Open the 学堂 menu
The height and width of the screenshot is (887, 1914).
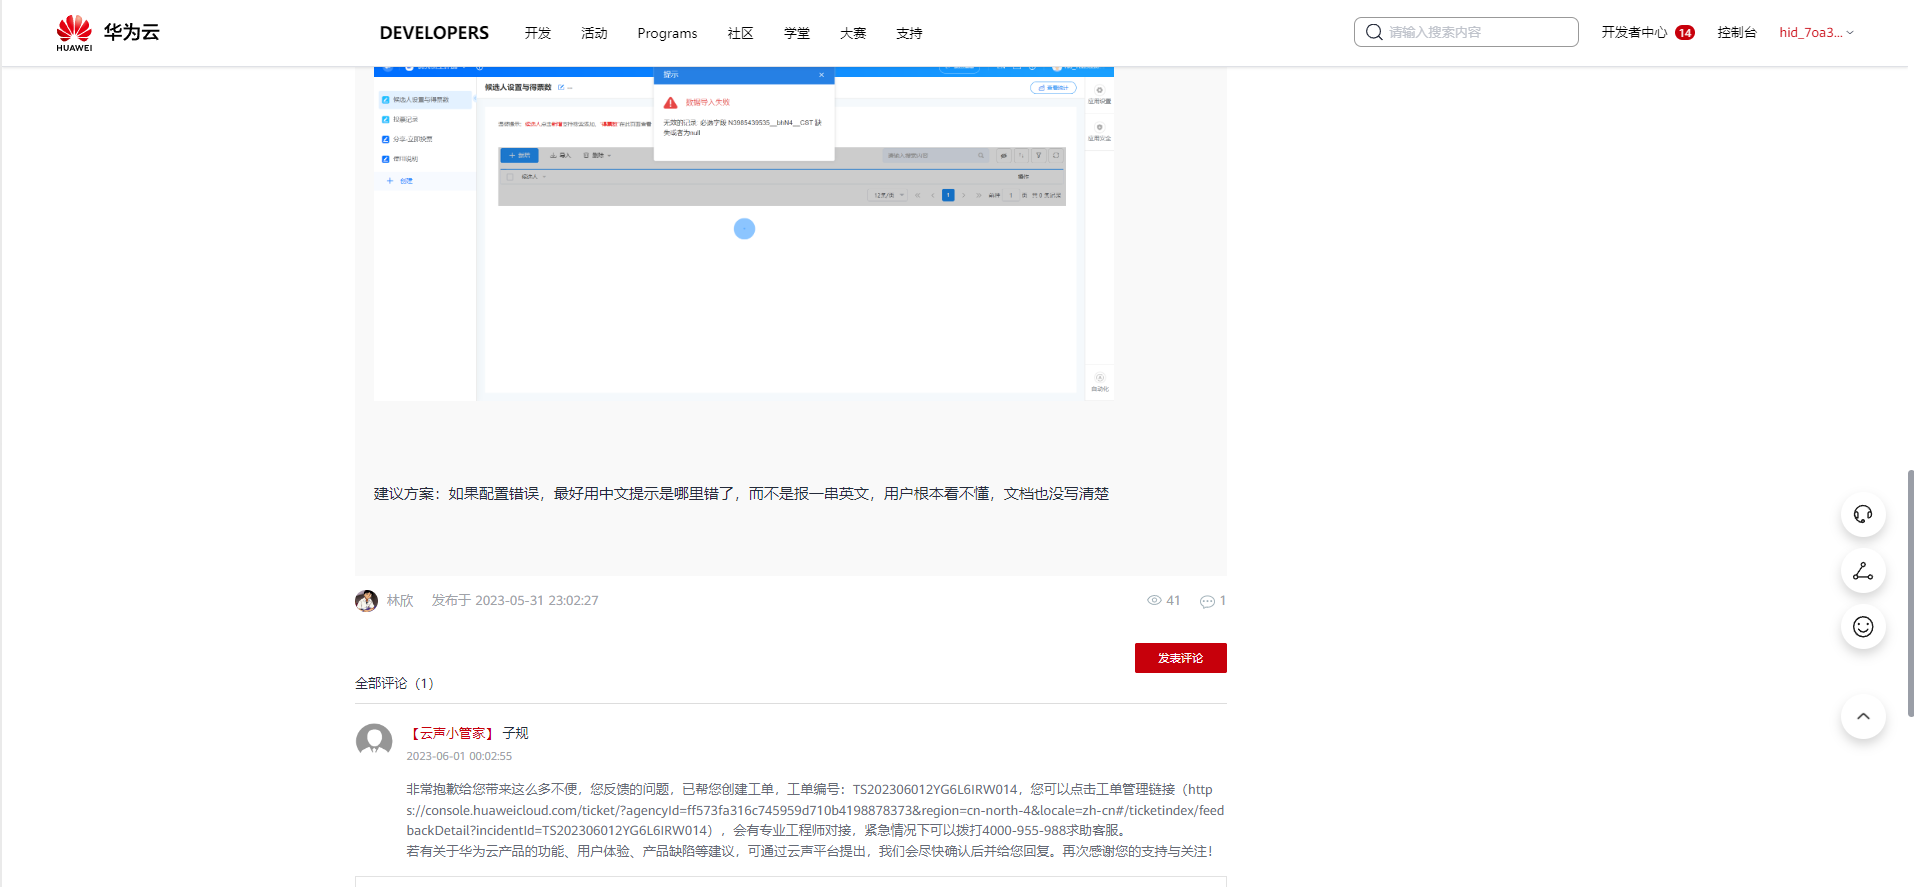(797, 33)
